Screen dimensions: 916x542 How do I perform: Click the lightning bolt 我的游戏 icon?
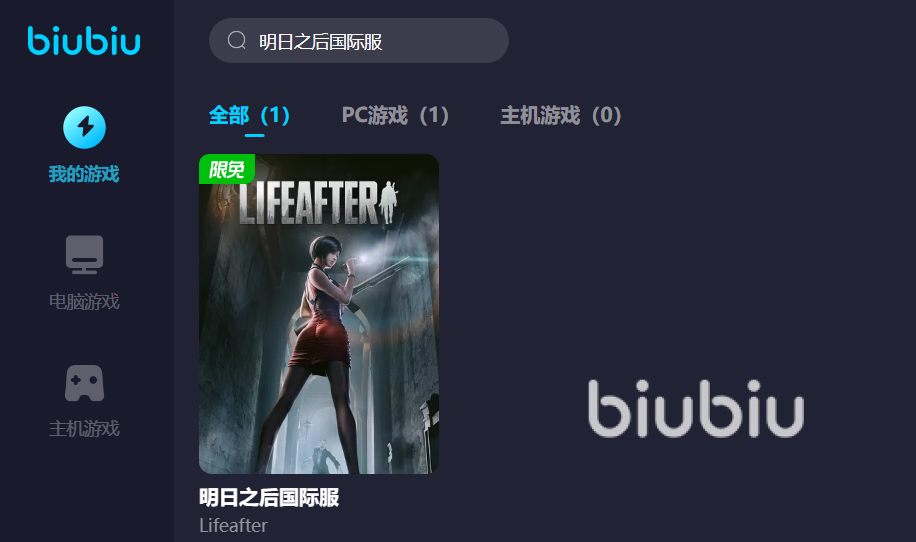85,127
